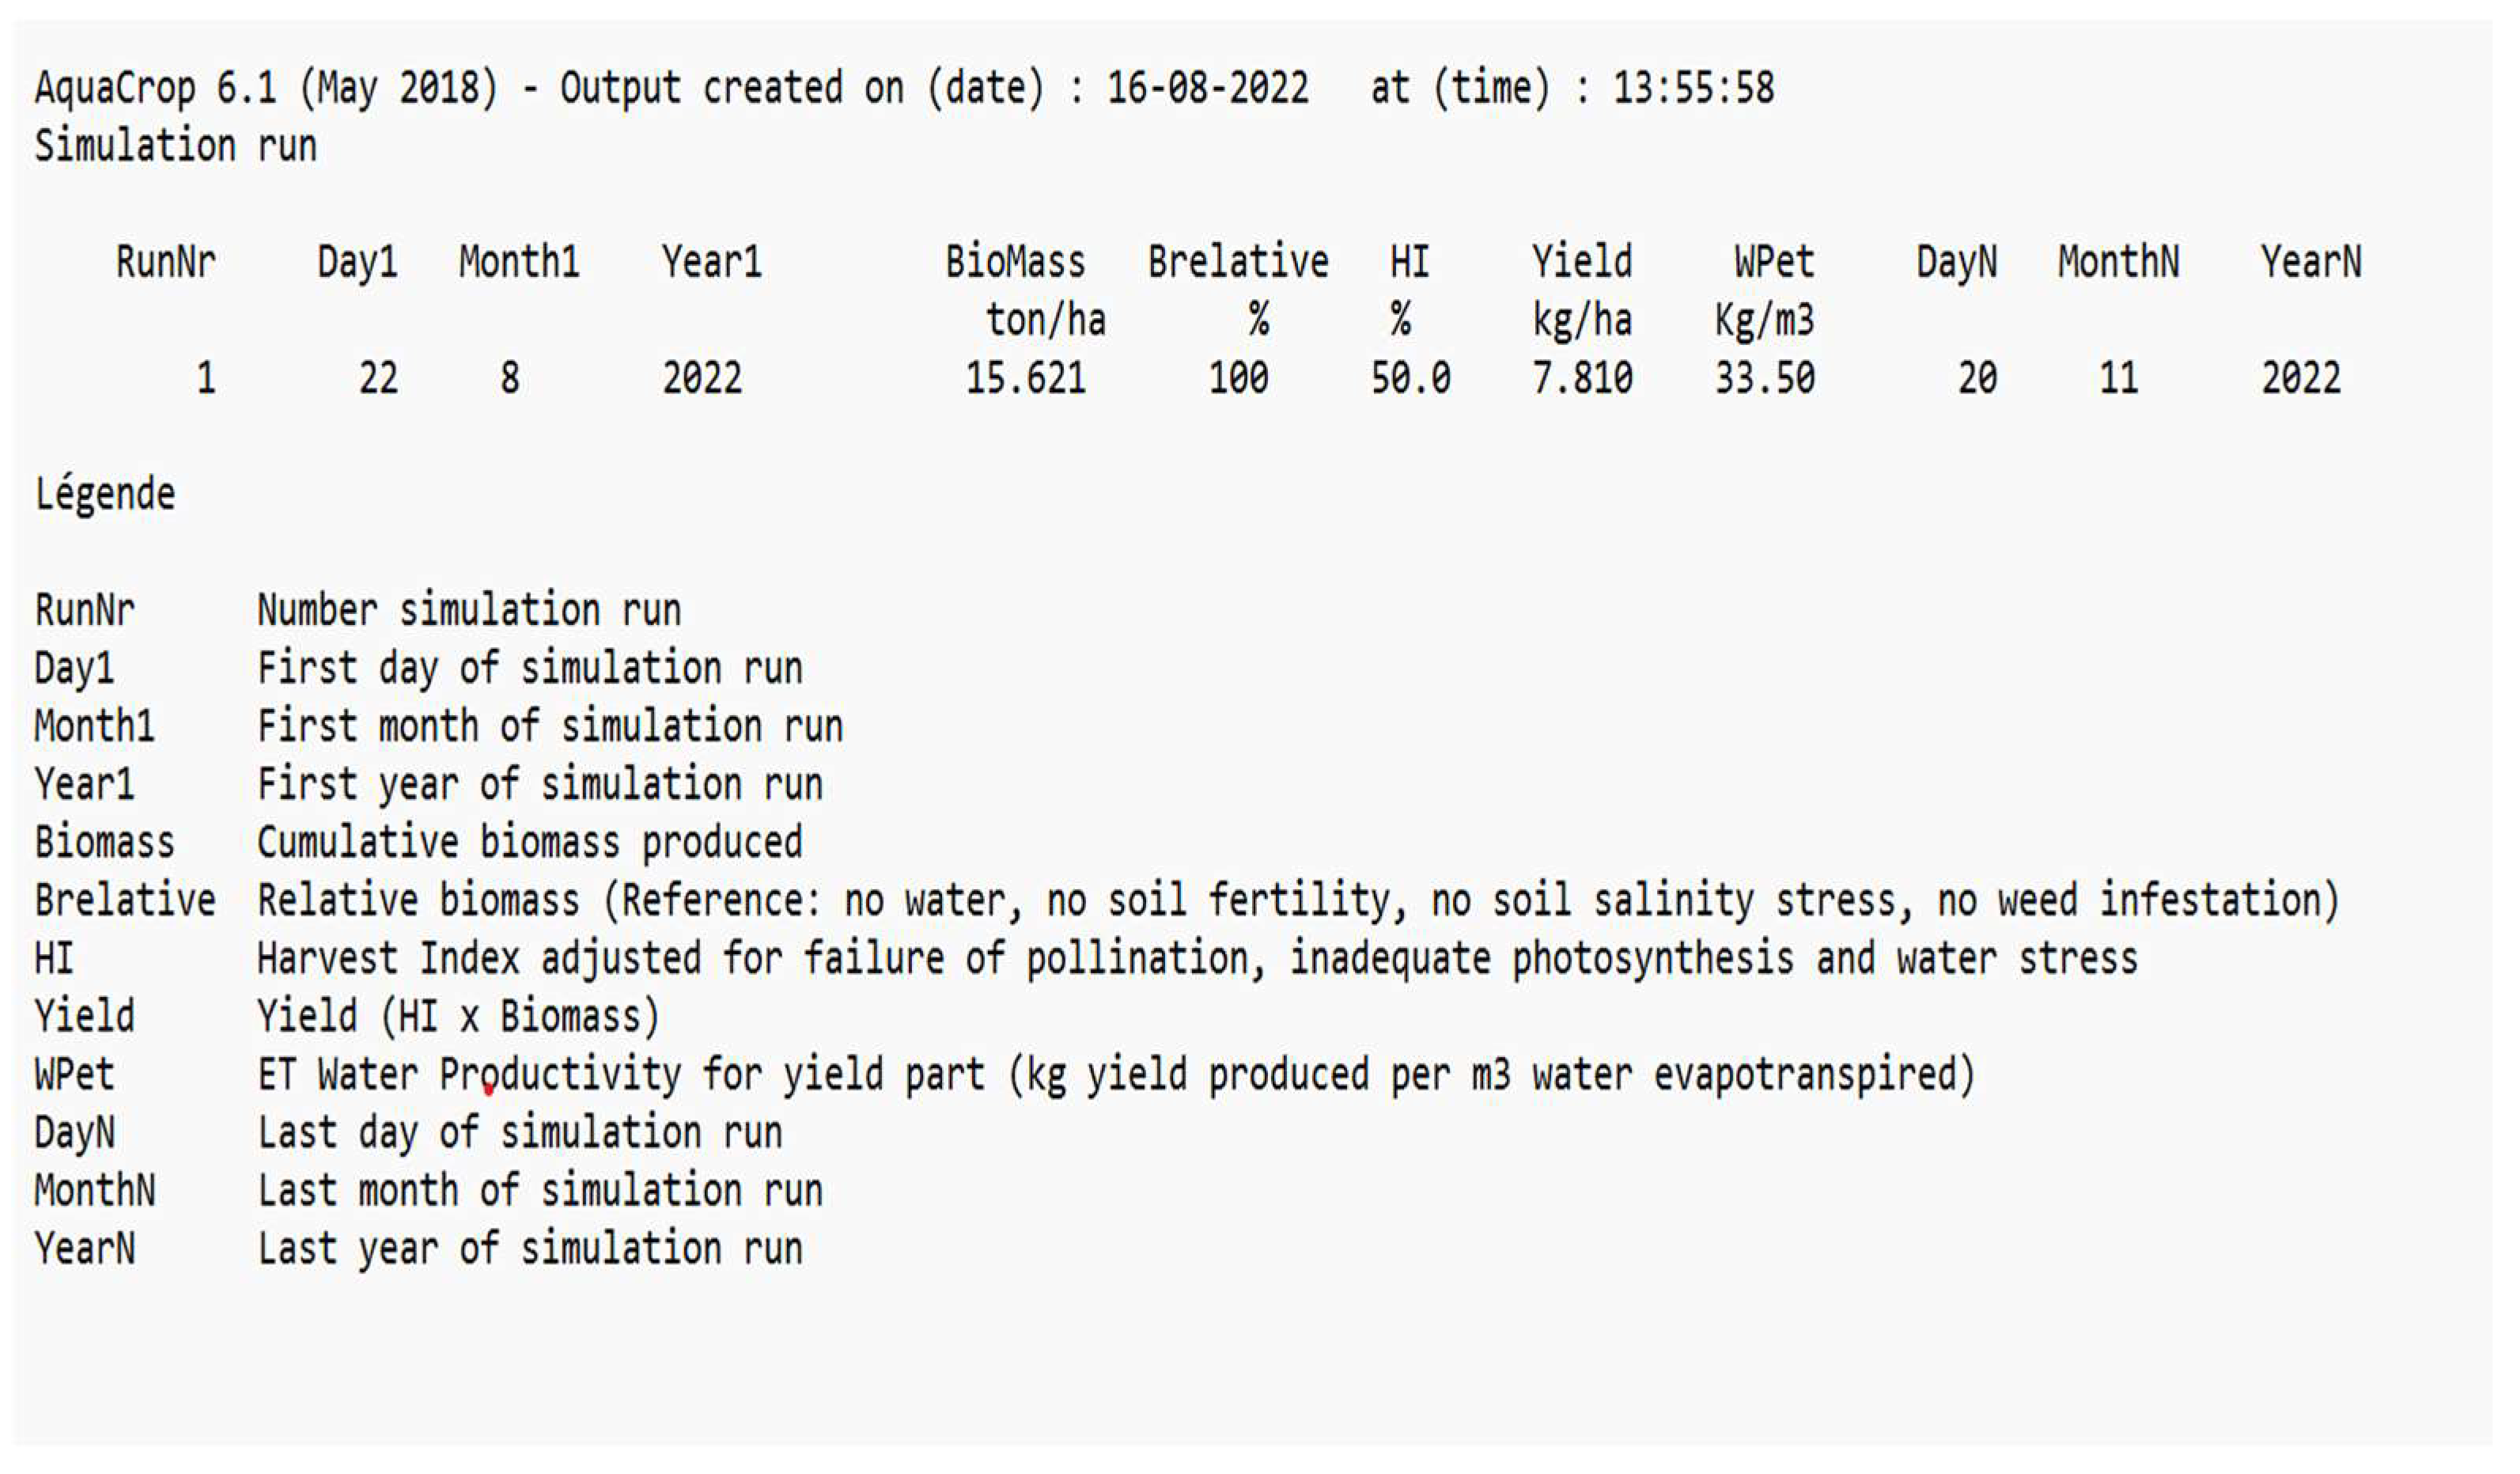Click the output creation date 16-08-2022
2520x1474 pixels.
pos(1207,89)
